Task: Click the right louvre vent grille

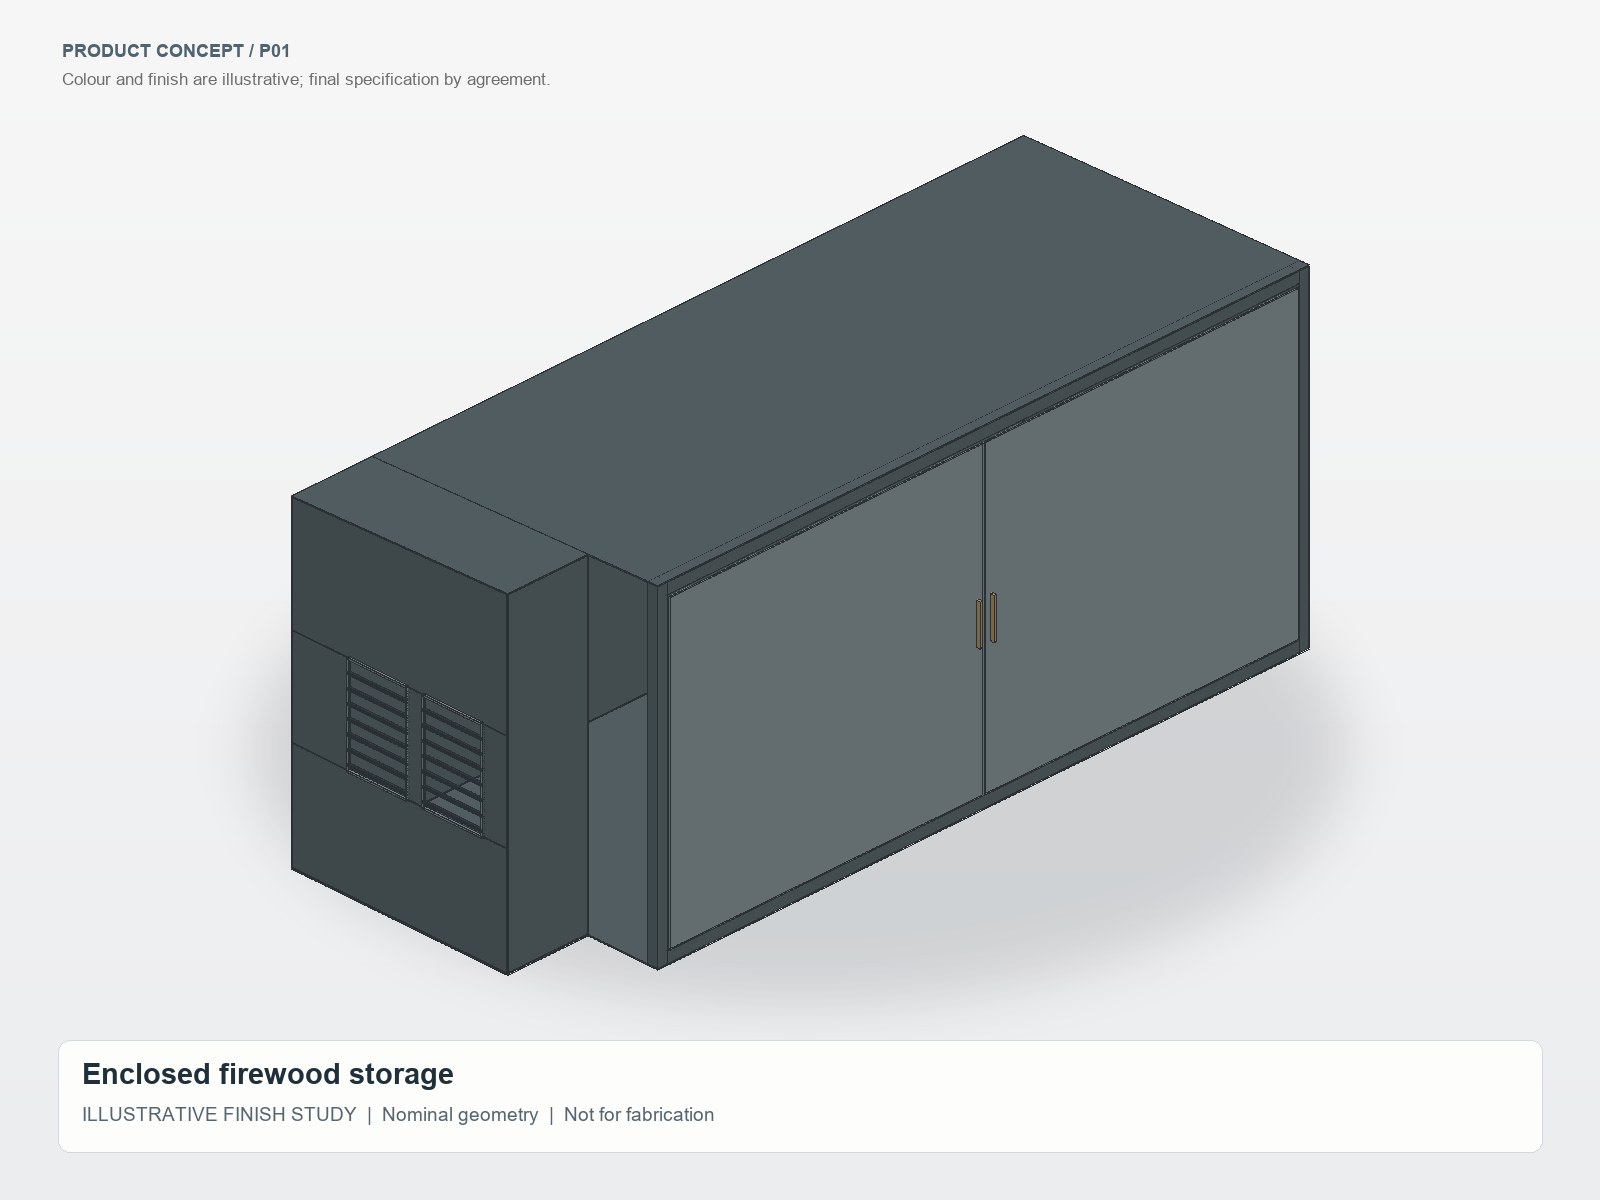Action: pyautogui.click(x=453, y=765)
